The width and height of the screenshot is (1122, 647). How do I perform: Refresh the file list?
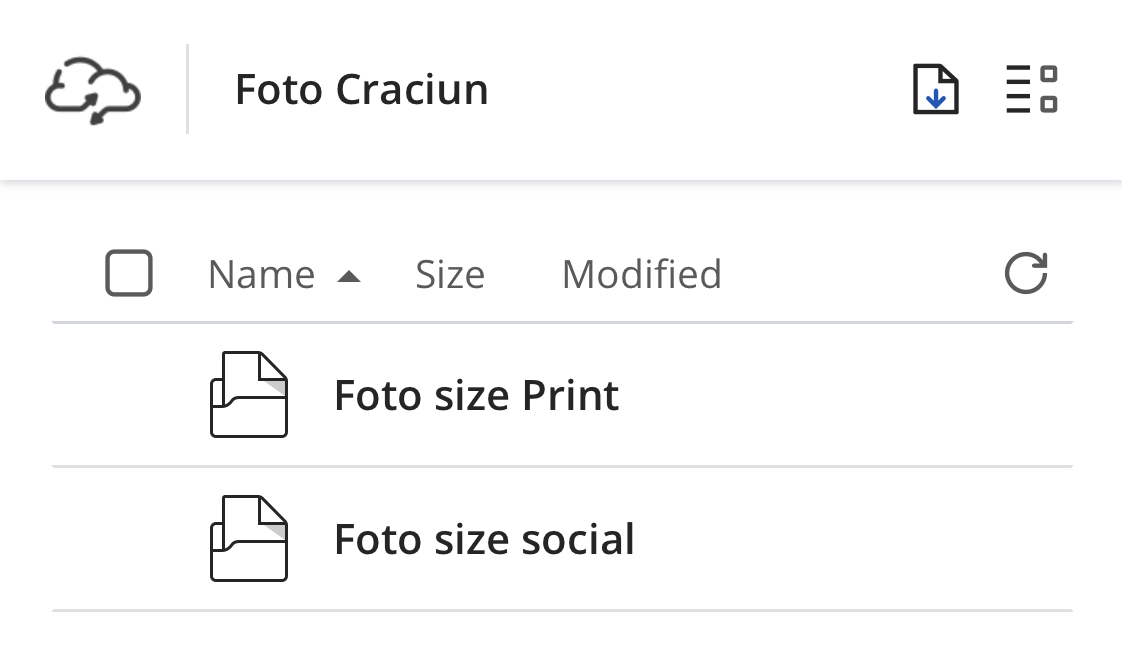pos(1025,274)
